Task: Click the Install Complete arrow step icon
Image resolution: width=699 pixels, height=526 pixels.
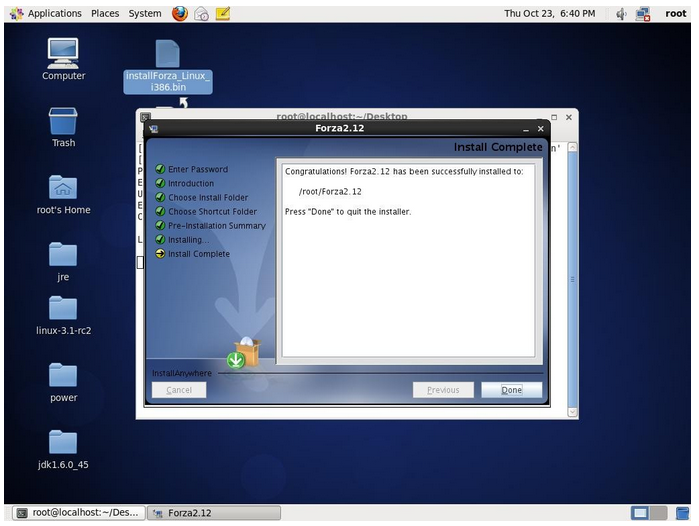Action: click(160, 254)
